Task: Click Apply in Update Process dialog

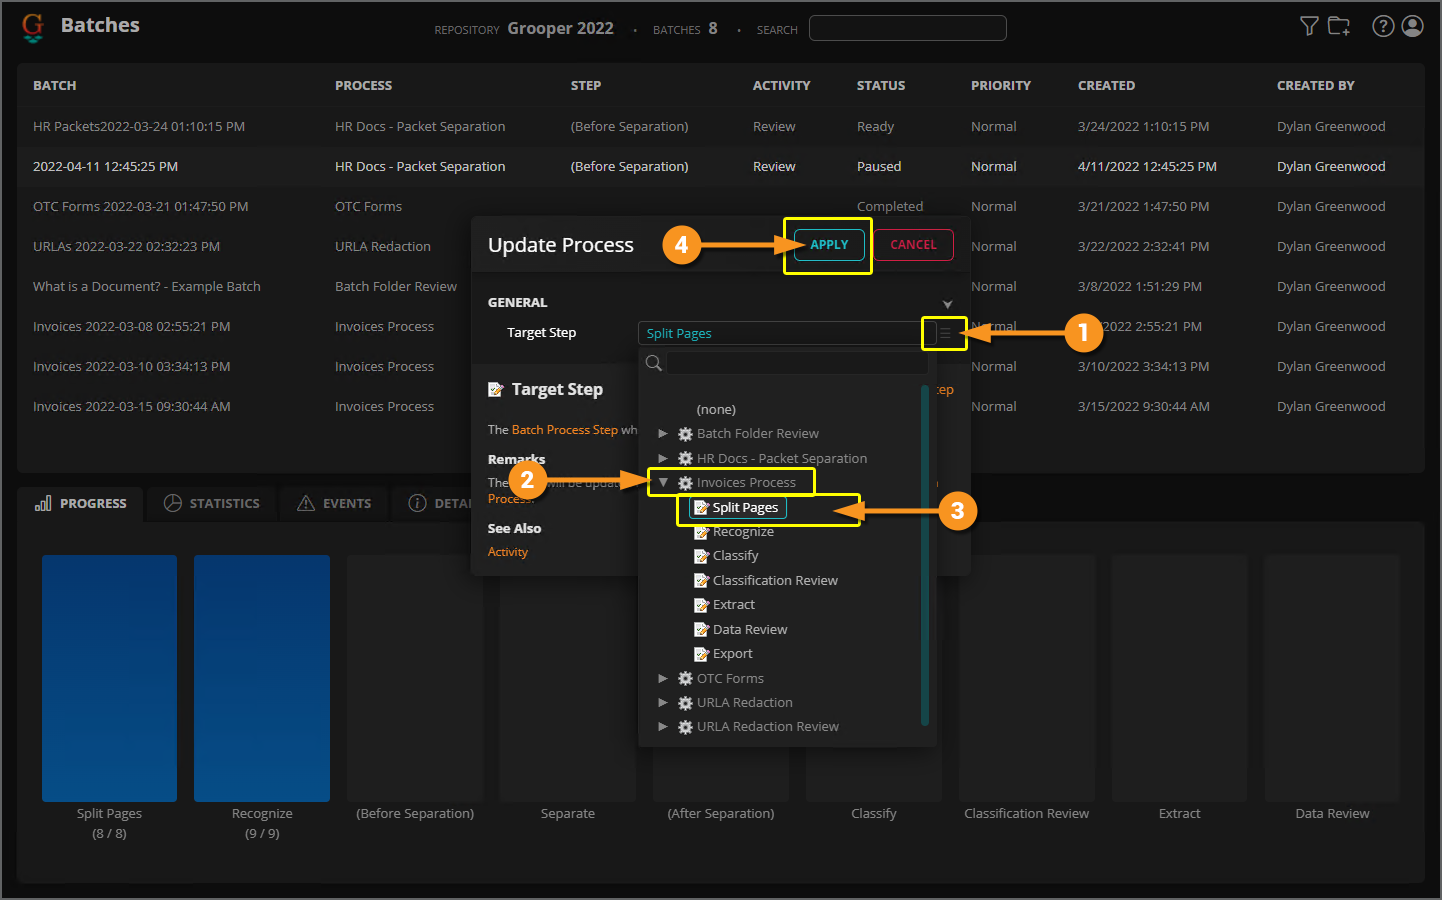Action: 829,245
